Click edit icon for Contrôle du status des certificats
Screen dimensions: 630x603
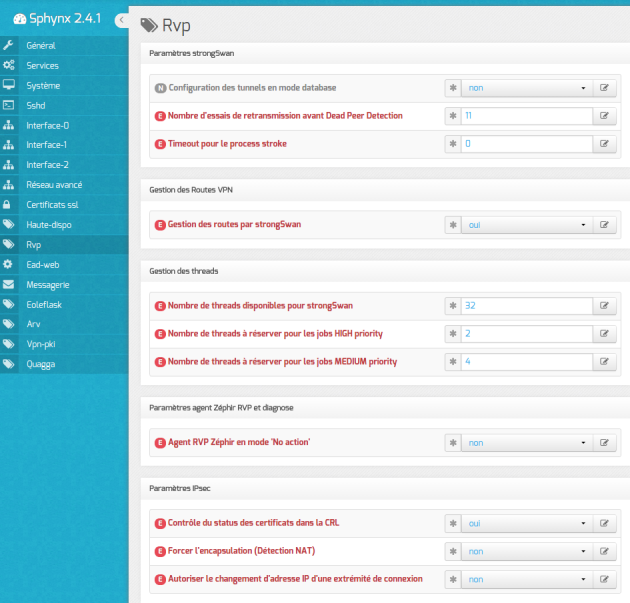coord(604,523)
